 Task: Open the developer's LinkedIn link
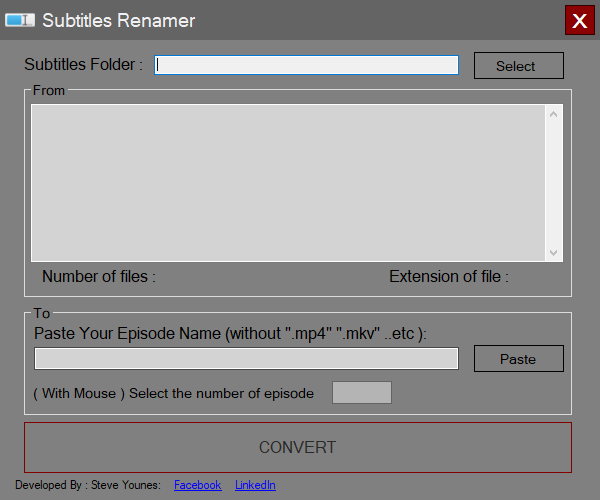255,485
